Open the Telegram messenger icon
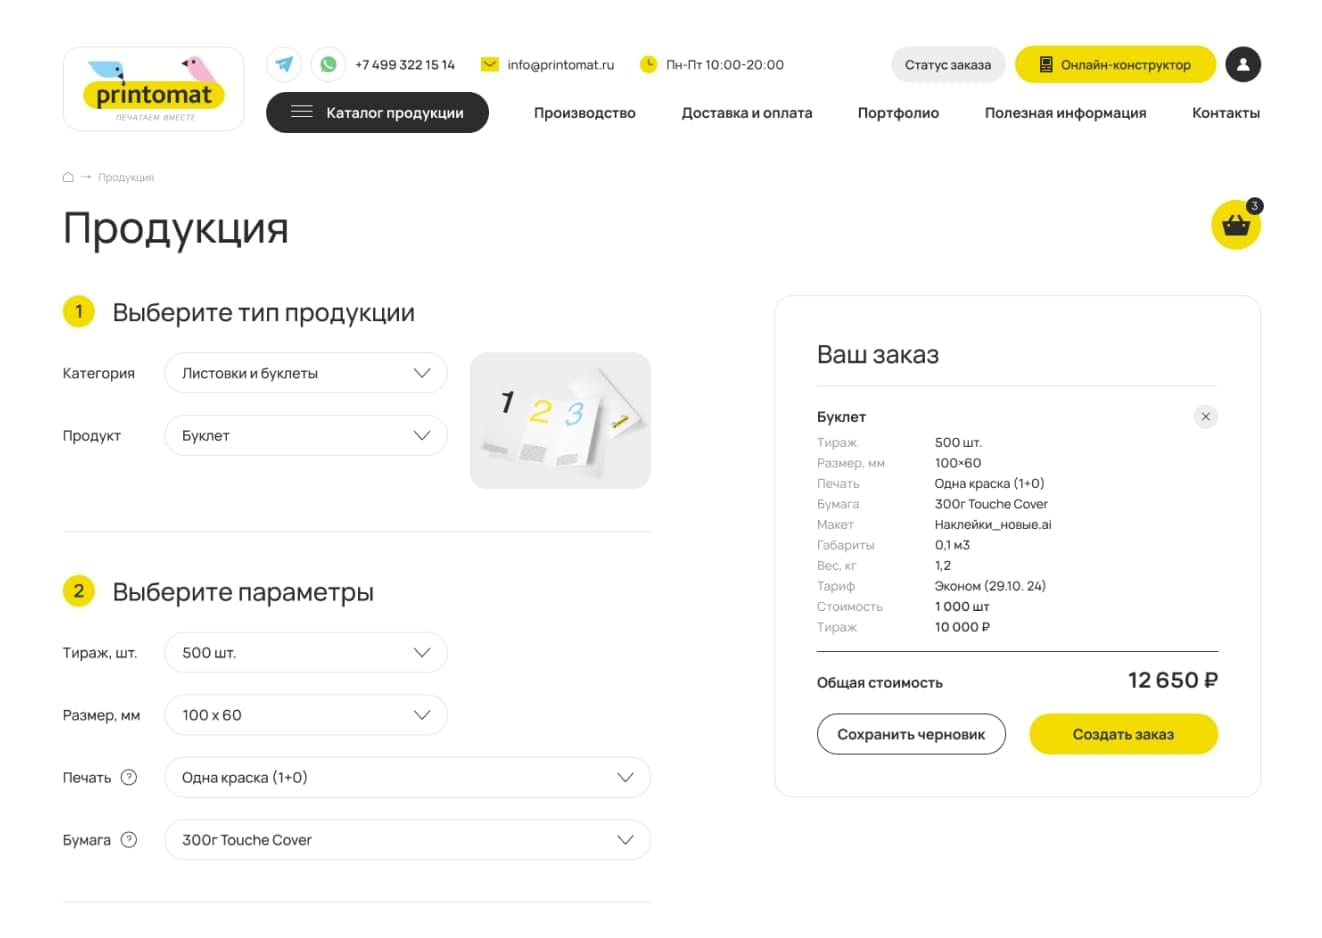 284,63
